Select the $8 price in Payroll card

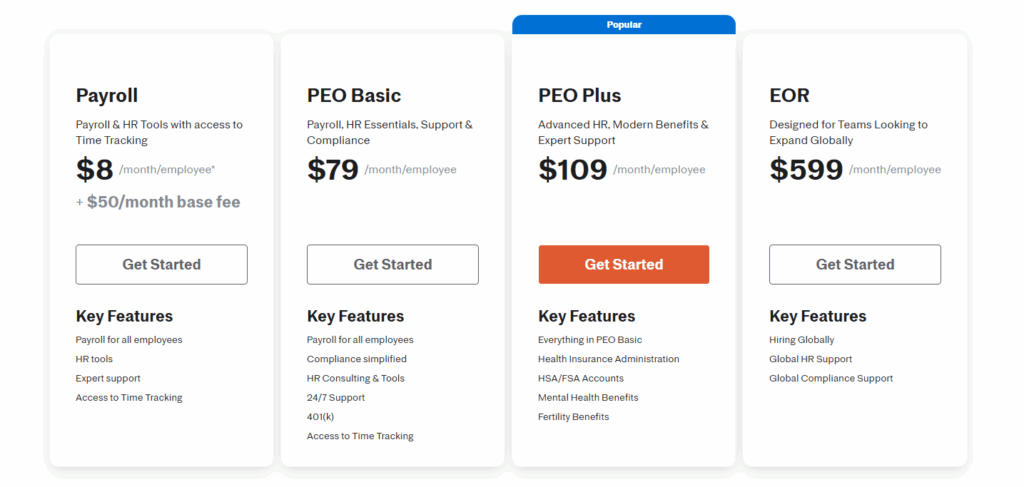95,170
